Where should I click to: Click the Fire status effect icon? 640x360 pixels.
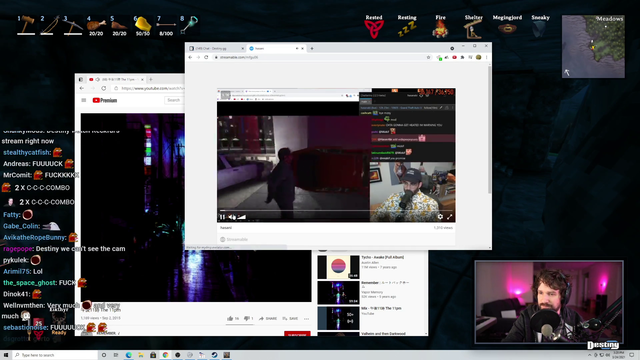[x=440, y=29]
